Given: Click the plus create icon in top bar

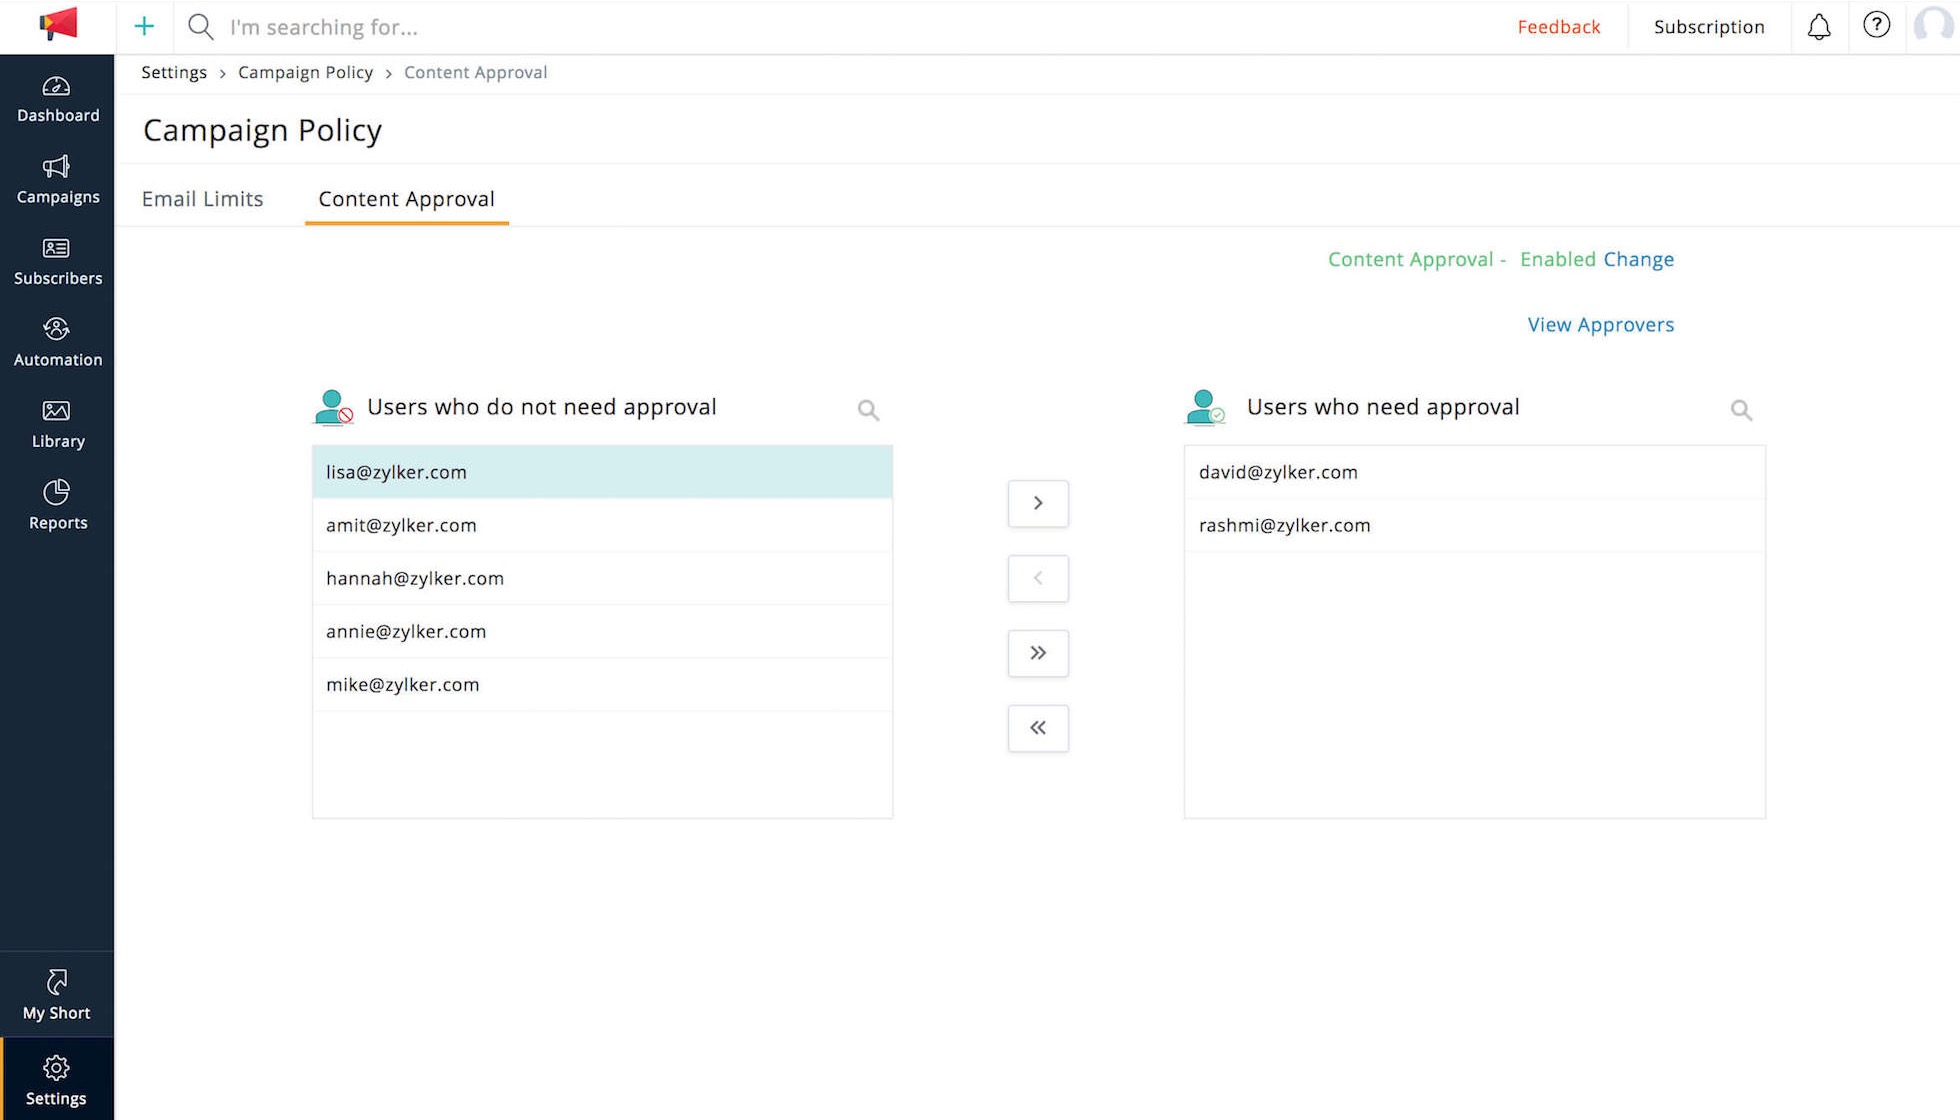Looking at the screenshot, I should coord(144,27).
